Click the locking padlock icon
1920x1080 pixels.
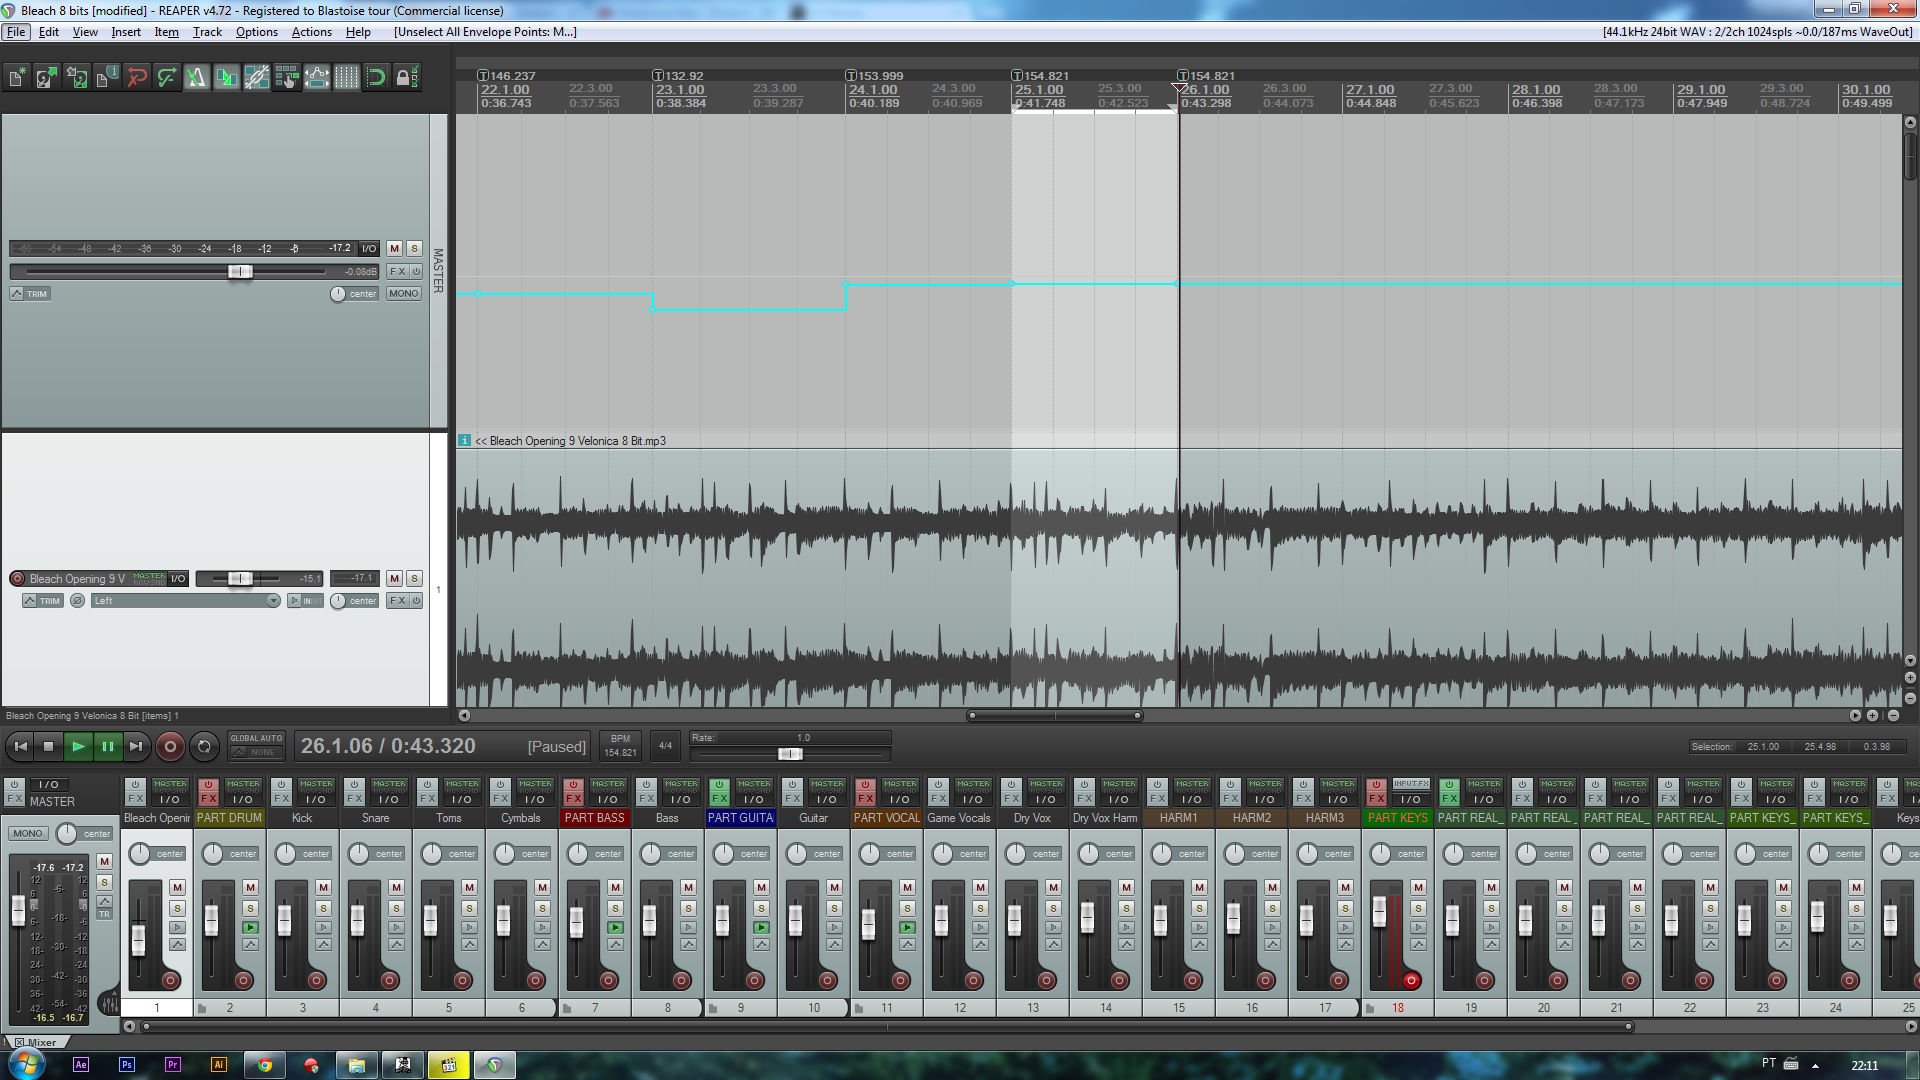pos(406,77)
